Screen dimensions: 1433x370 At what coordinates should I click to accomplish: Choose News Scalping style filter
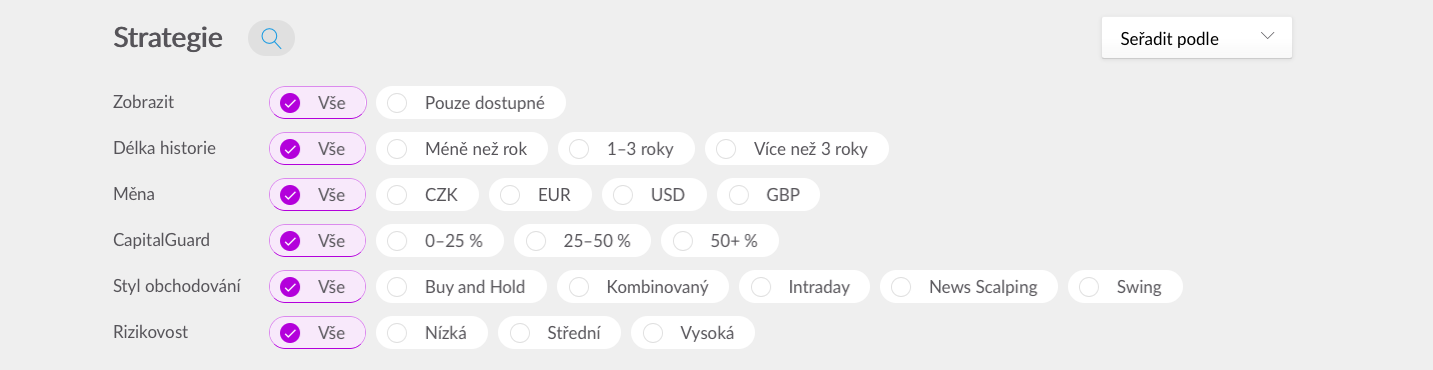point(969,287)
